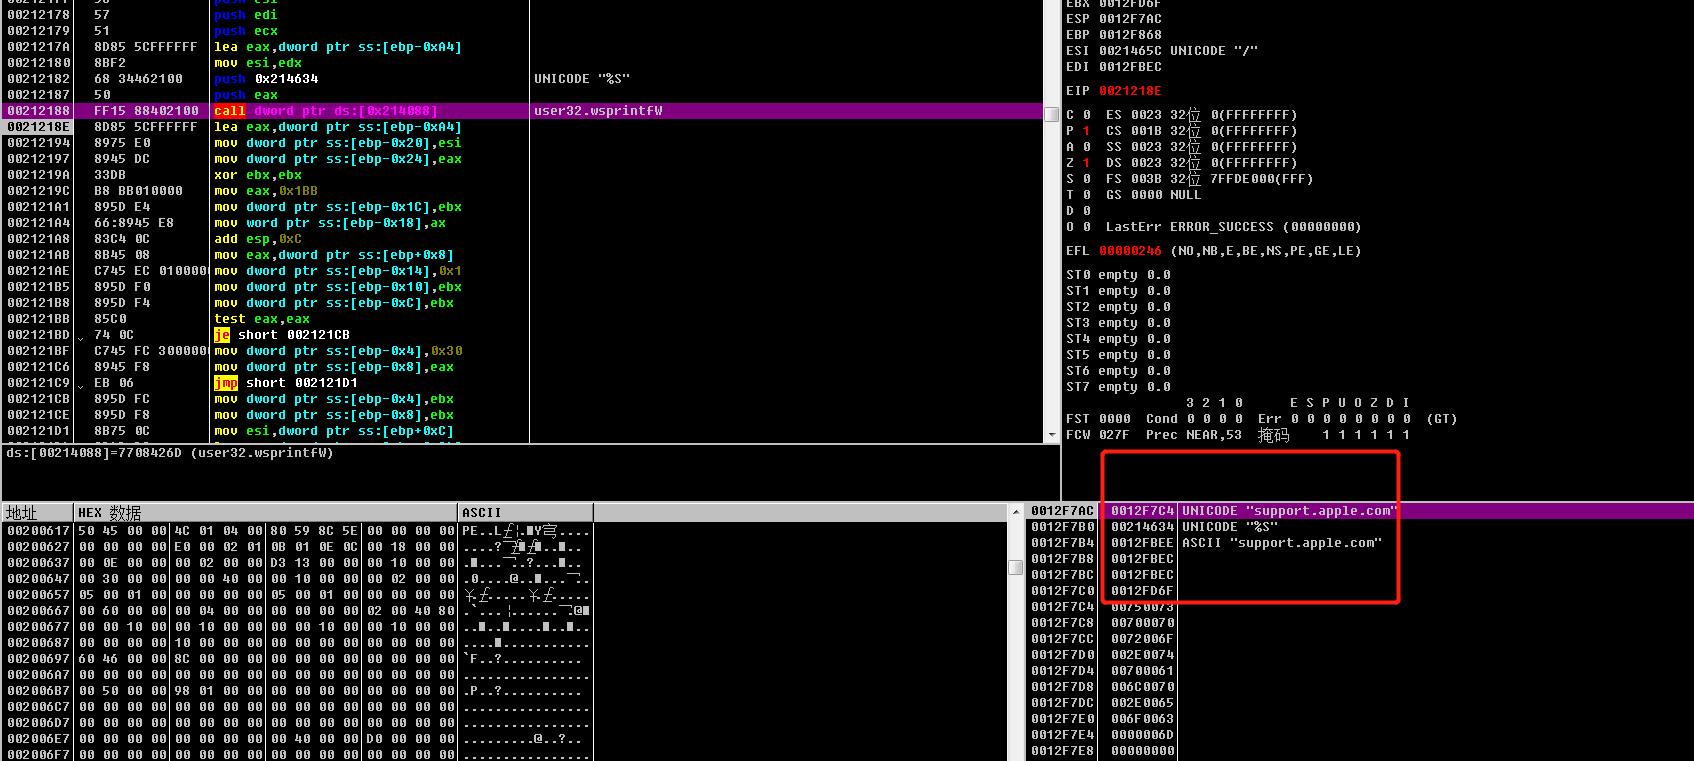Select the ST0 empty 0.0 FPU register
Screen dimensions: 1694x761
point(1118,275)
